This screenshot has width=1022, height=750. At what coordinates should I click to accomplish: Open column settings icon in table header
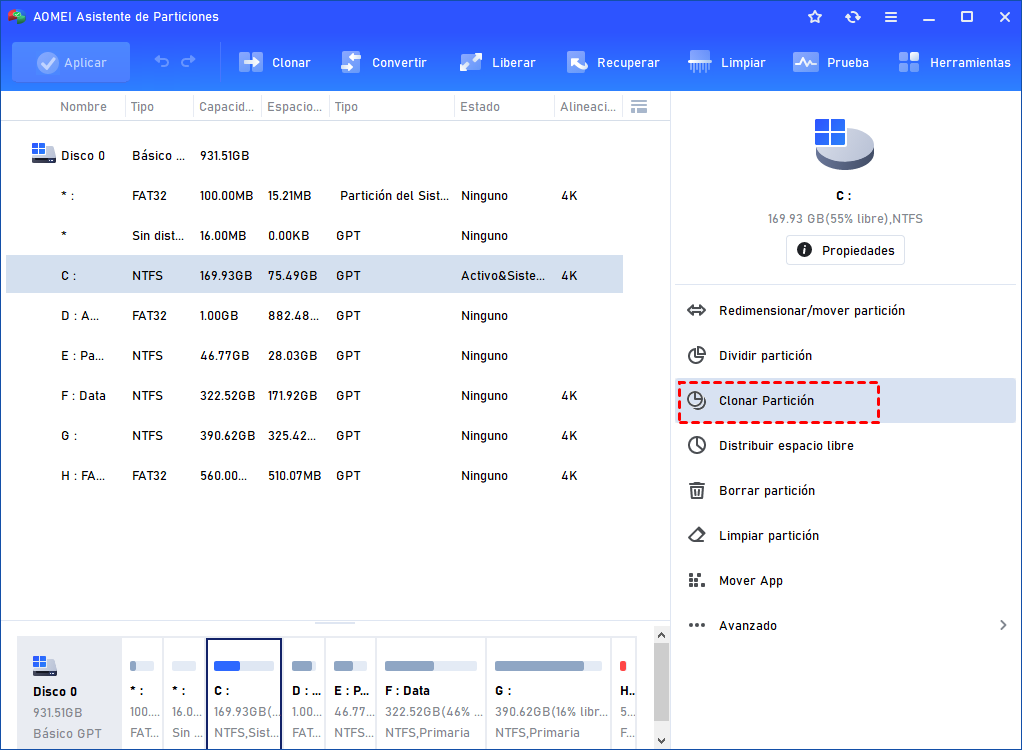[x=639, y=107]
